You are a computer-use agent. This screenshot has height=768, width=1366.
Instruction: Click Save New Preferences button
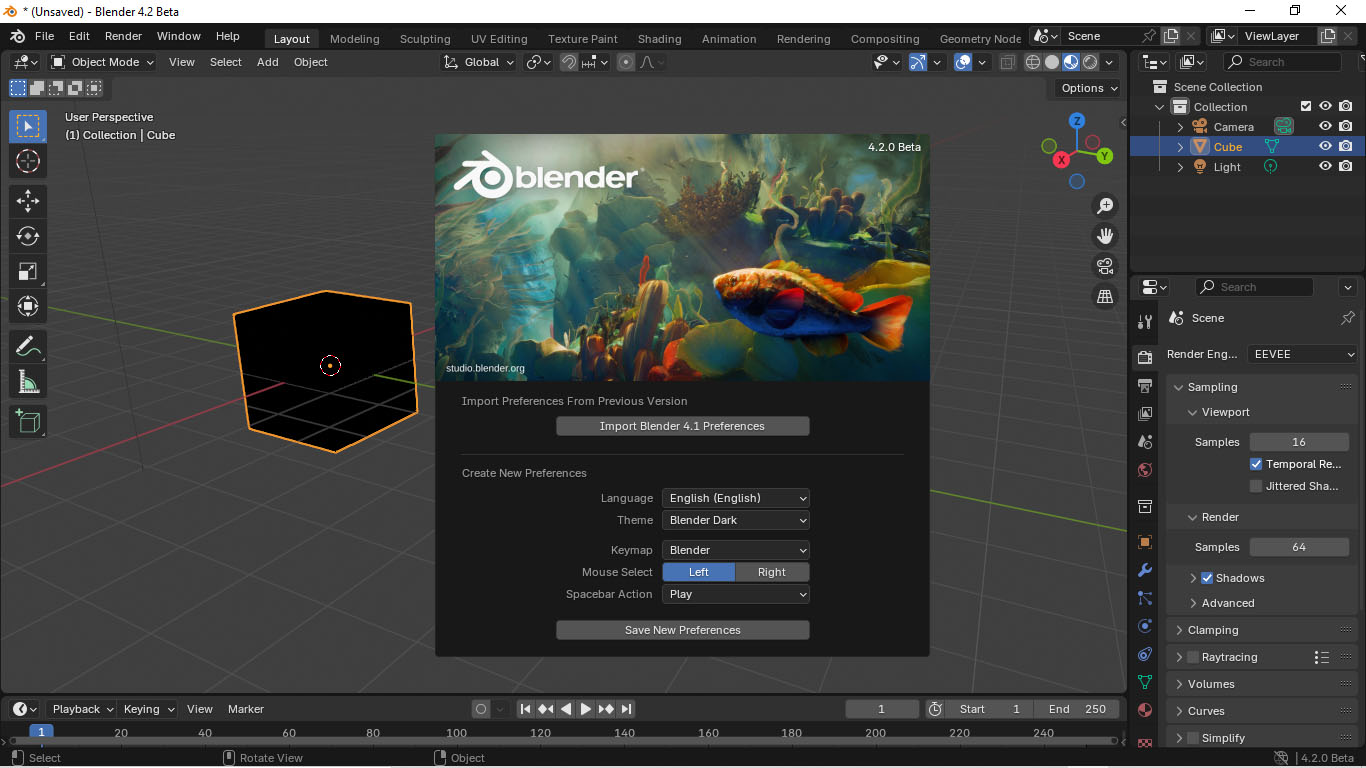pos(682,630)
